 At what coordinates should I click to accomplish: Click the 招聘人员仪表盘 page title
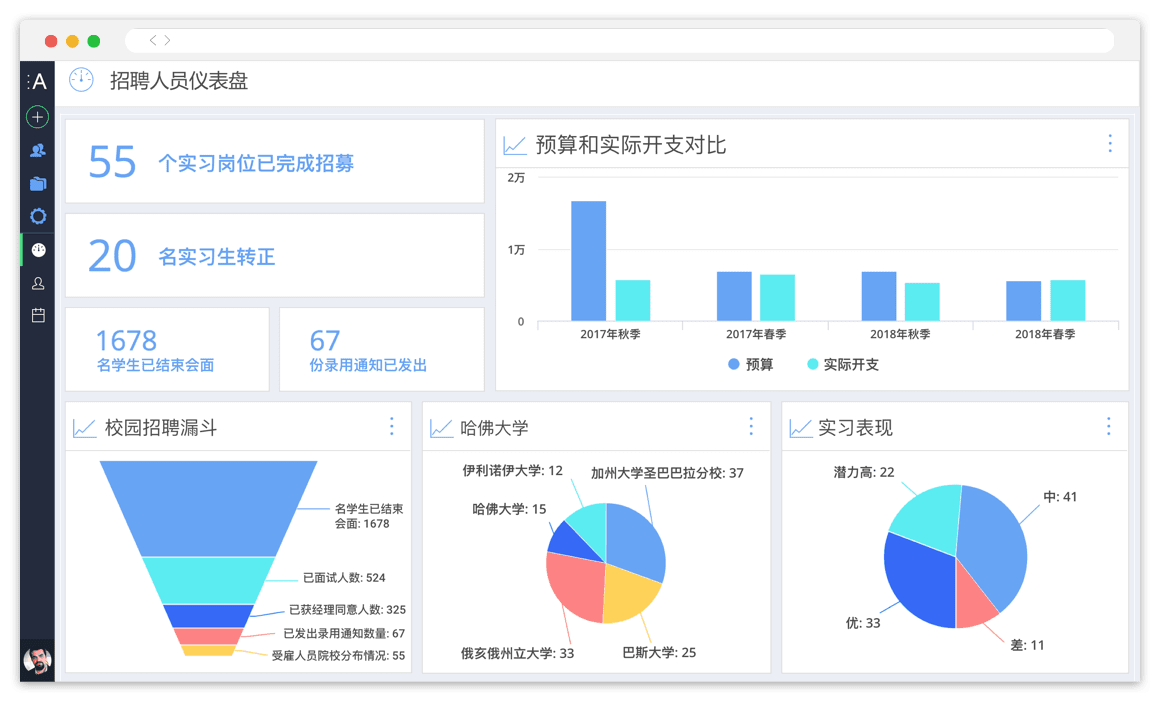179,81
